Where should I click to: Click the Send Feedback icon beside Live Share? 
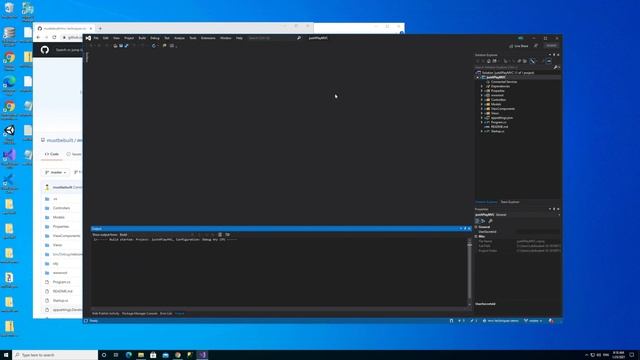(x=536, y=46)
